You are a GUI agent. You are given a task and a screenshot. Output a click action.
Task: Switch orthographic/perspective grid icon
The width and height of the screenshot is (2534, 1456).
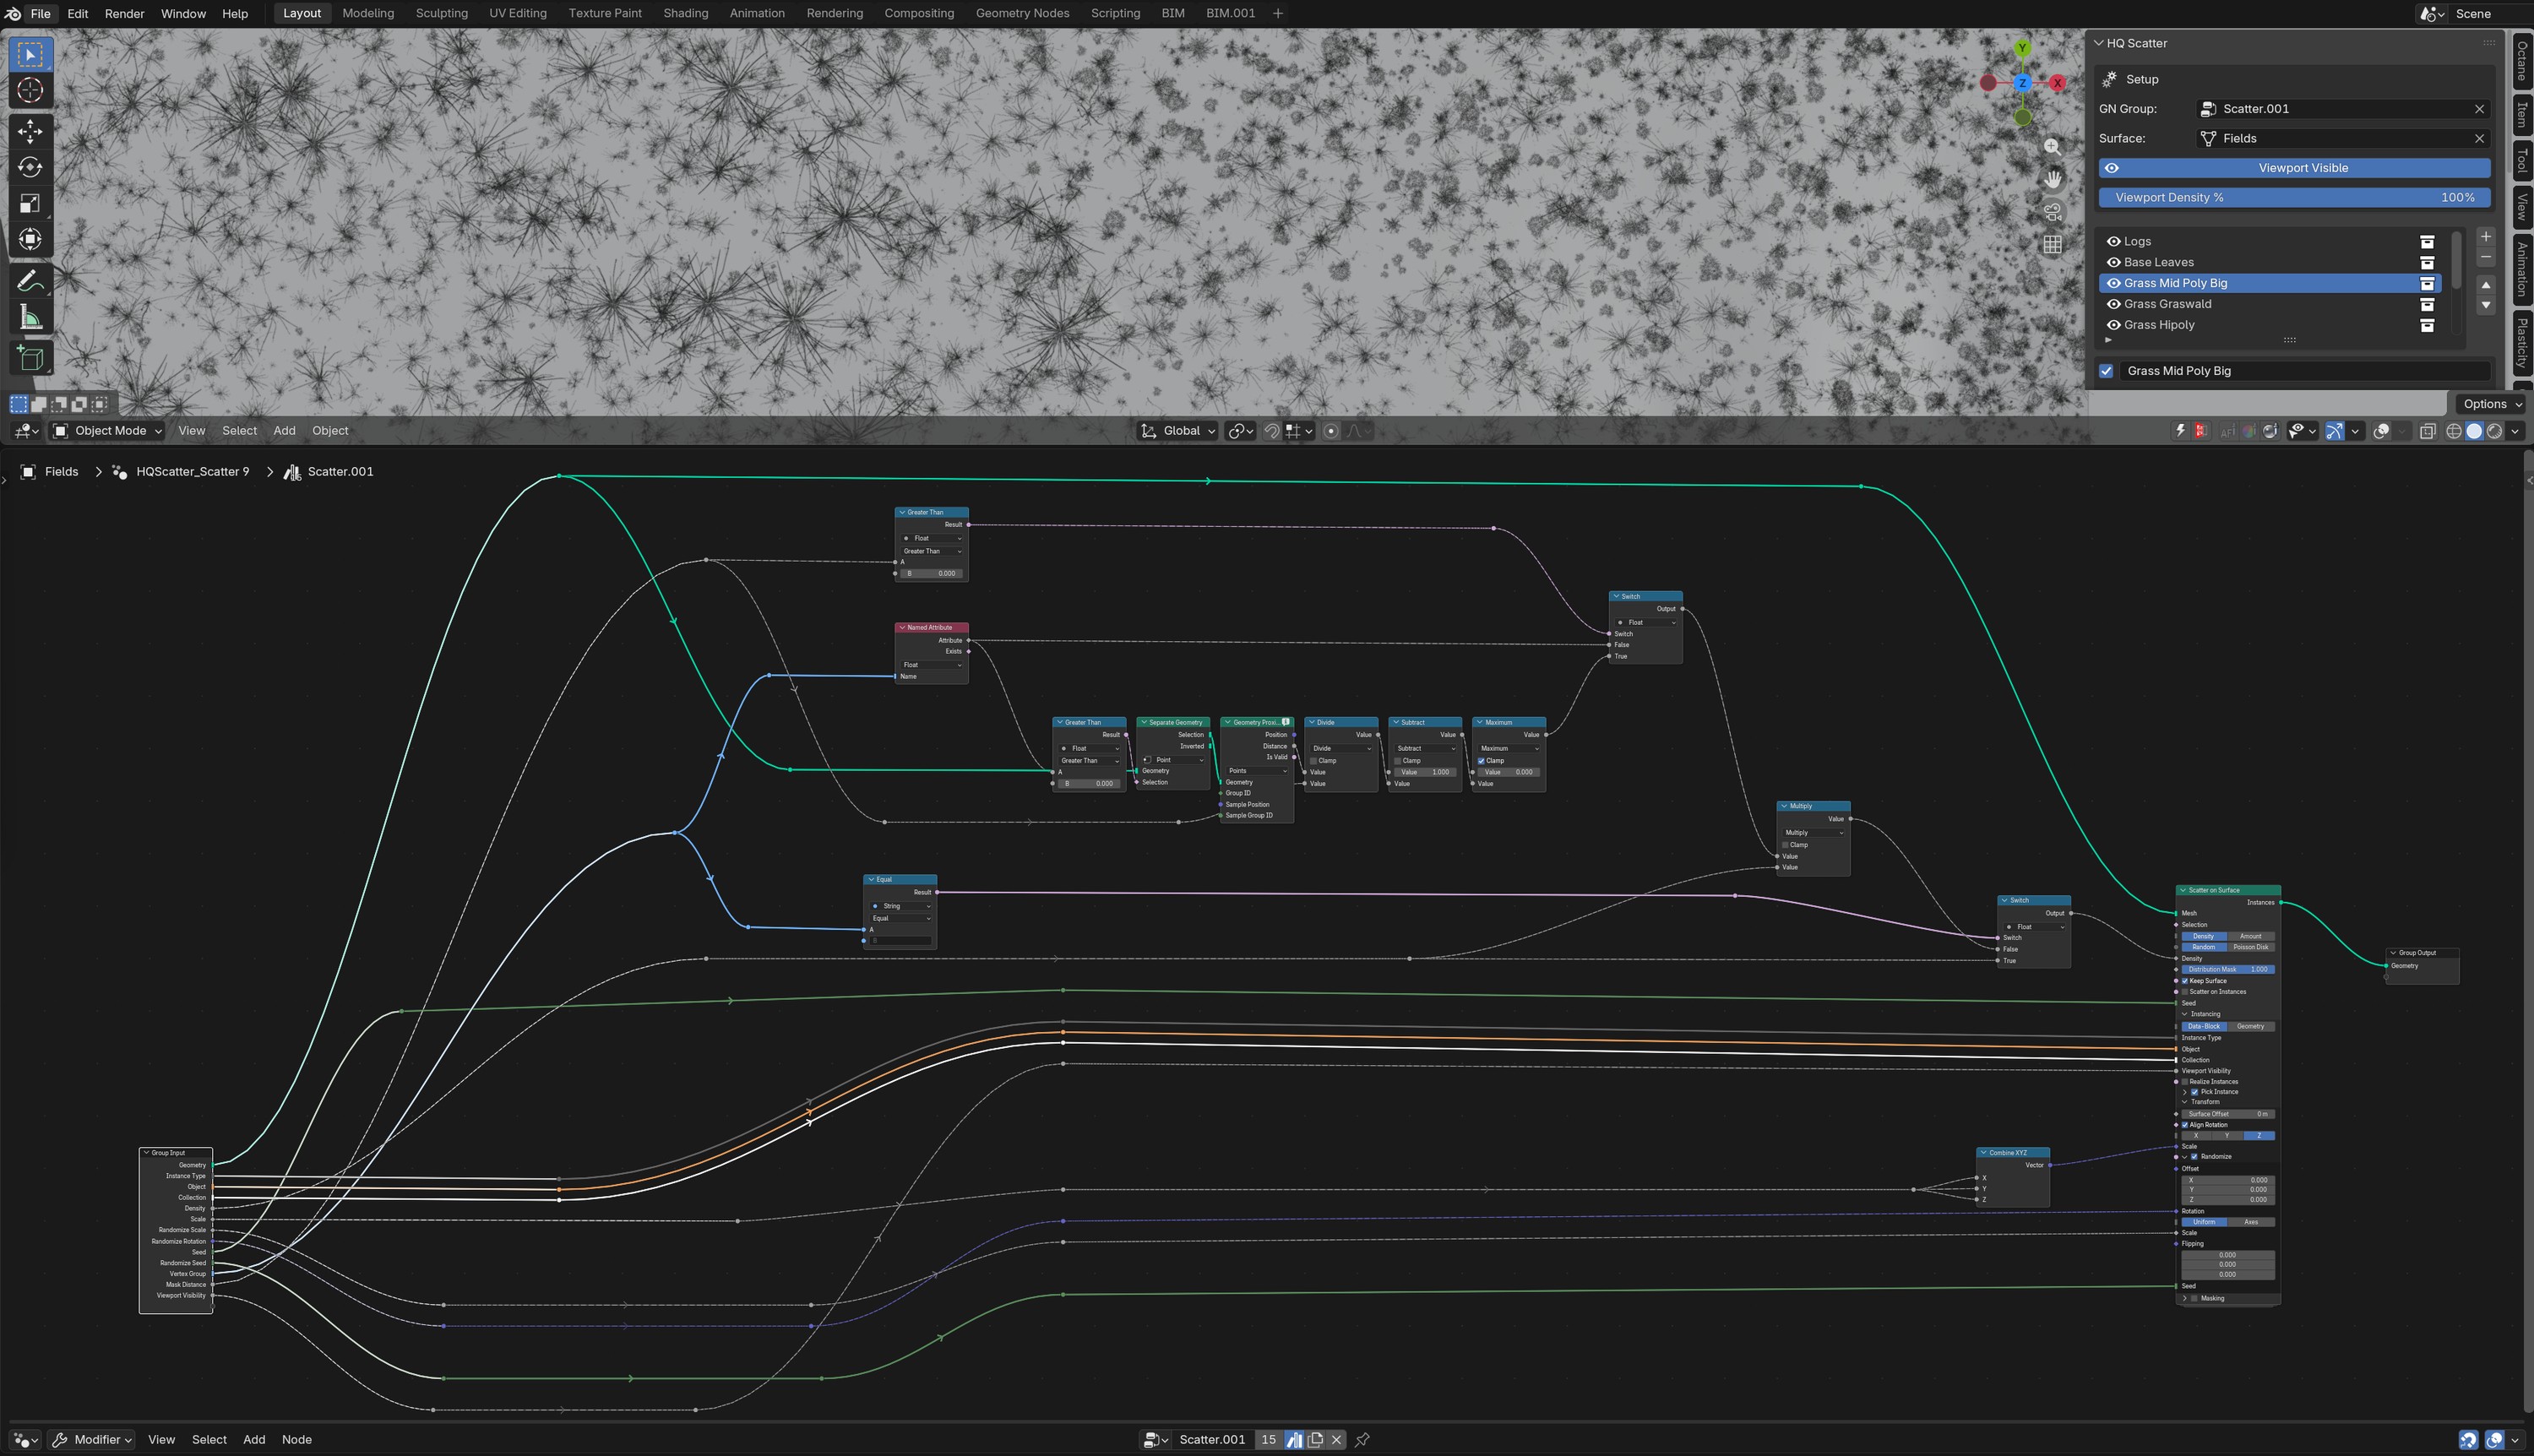coord(2052,245)
